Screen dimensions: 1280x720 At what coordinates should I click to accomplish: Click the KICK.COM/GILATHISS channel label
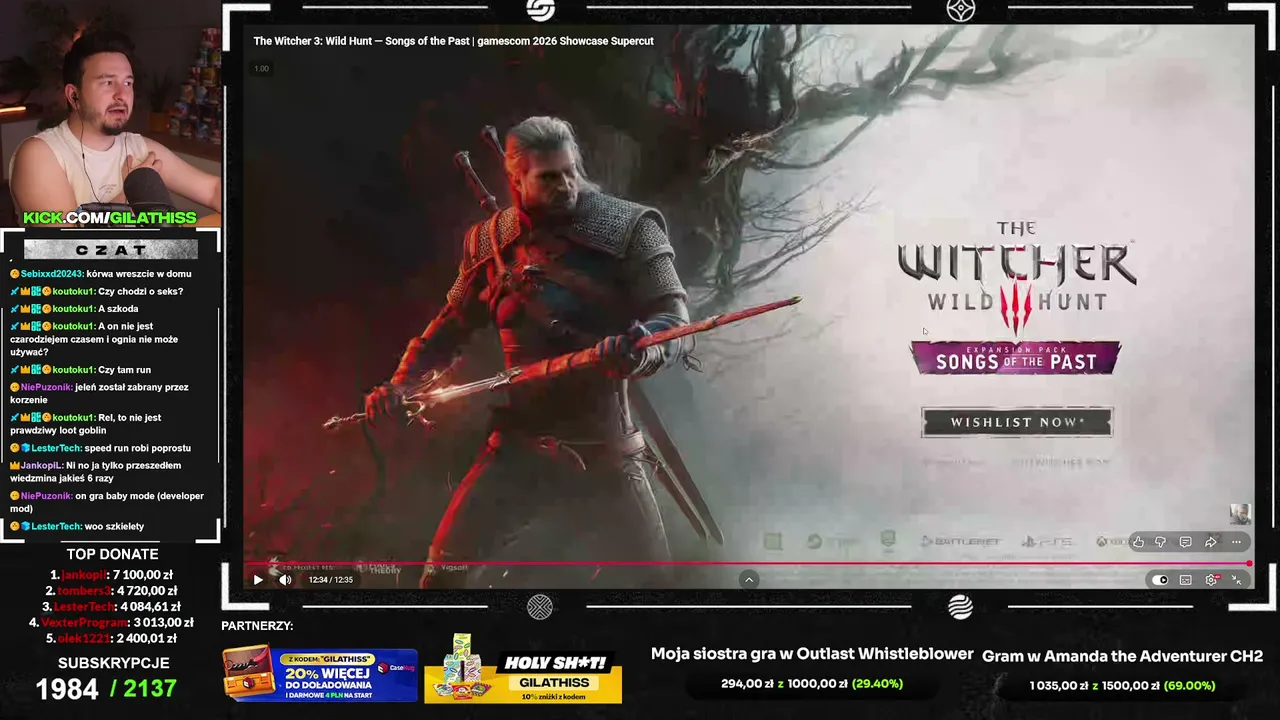(110, 218)
